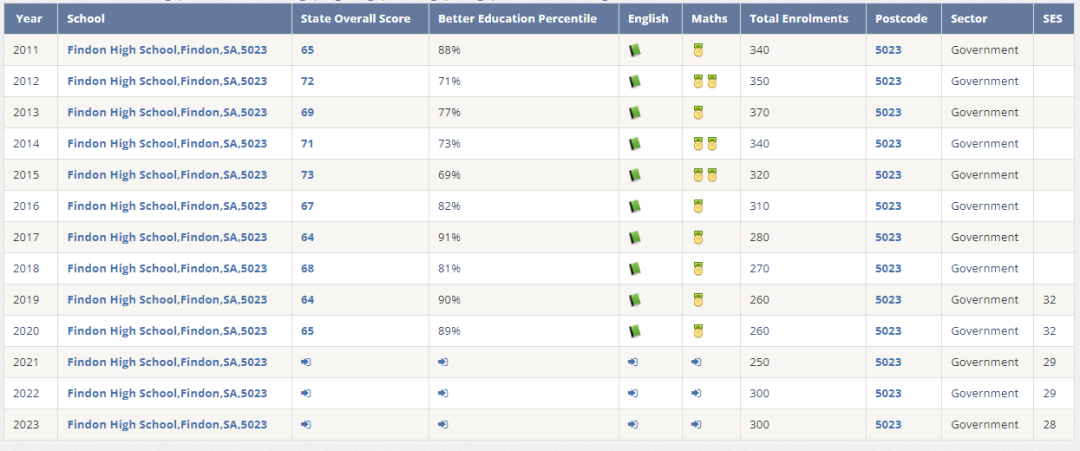The height and width of the screenshot is (451, 1080).
Task: Open the 2019 Findon High School link
Action: pyautogui.click(x=167, y=300)
